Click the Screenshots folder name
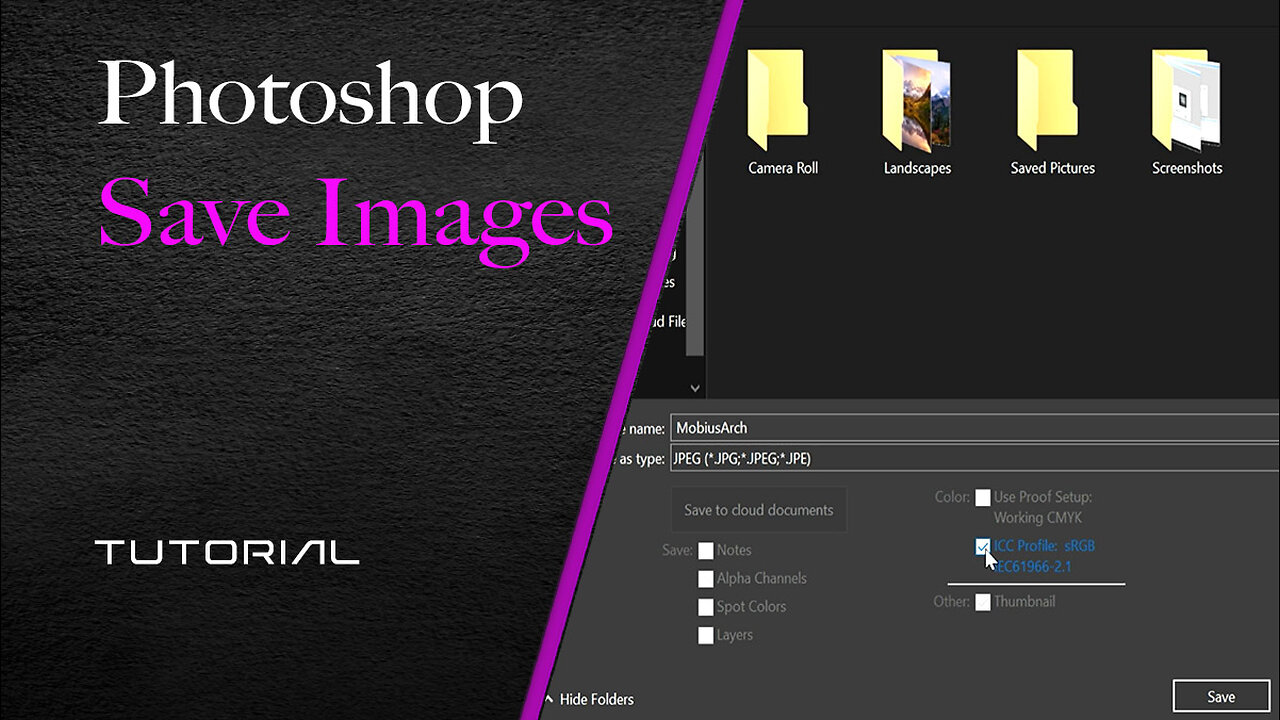This screenshot has width=1280, height=720. click(x=1187, y=168)
